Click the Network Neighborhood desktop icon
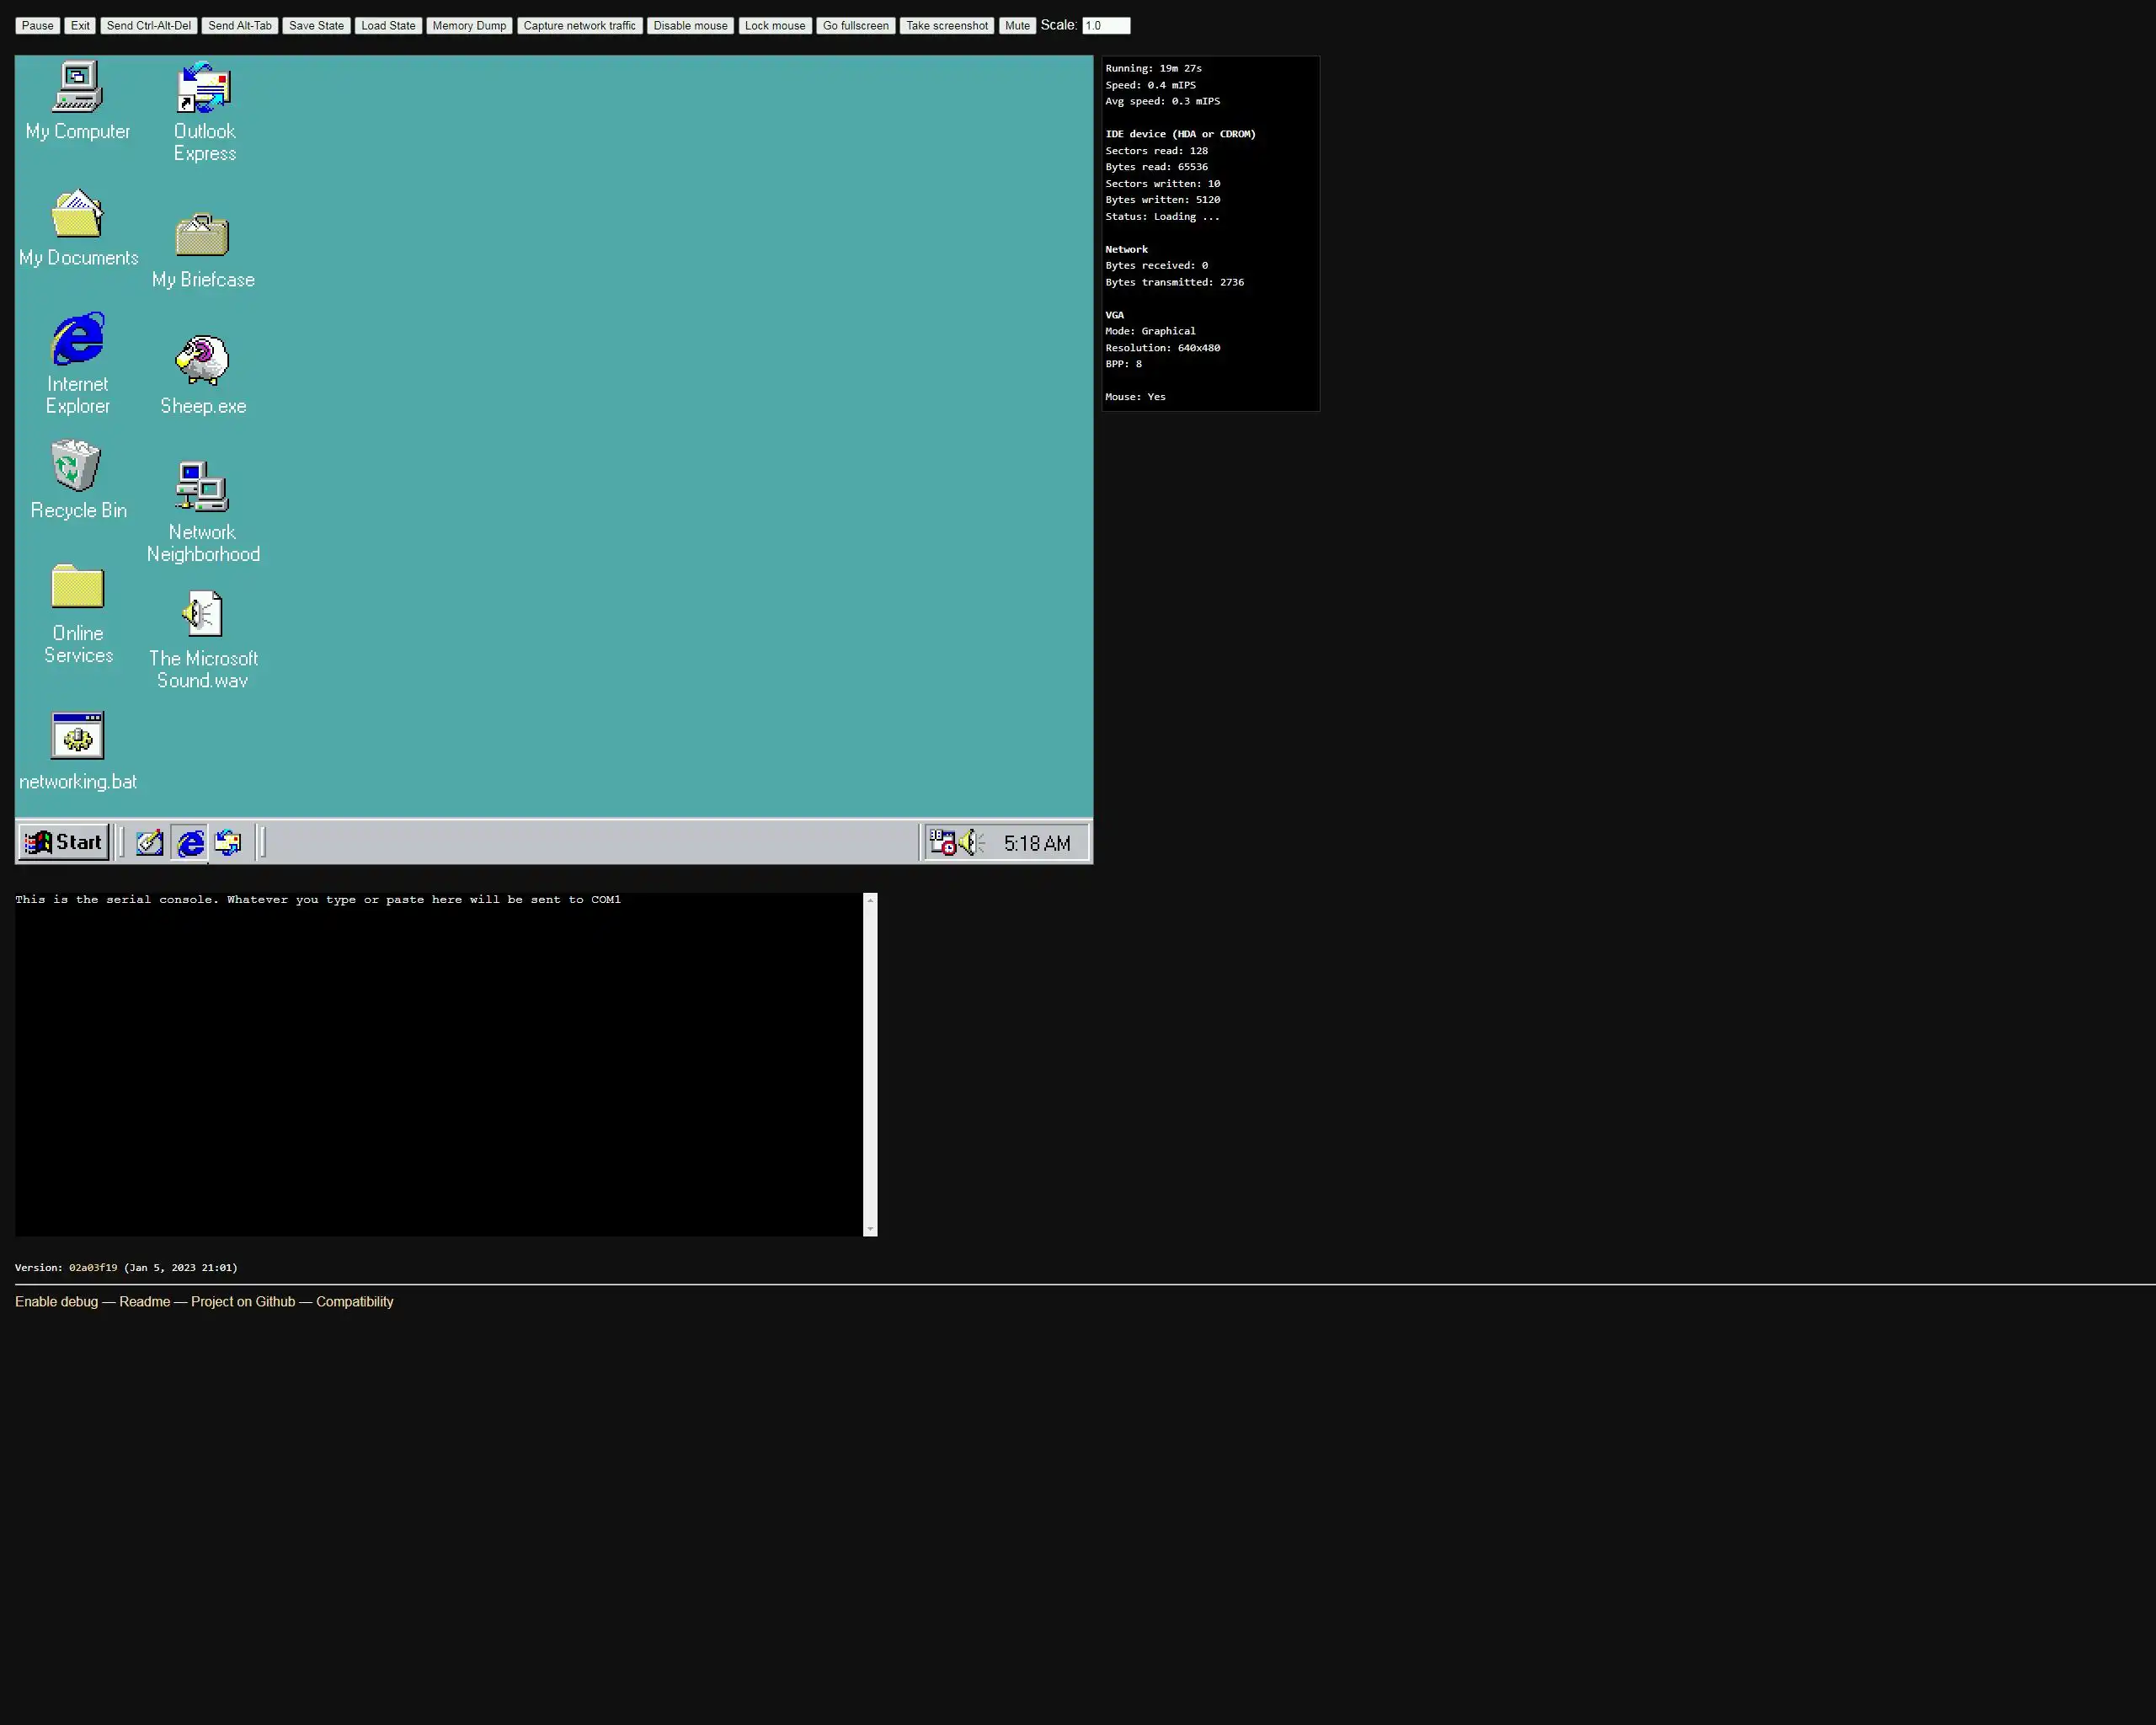2156x1725 pixels. click(202, 488)
